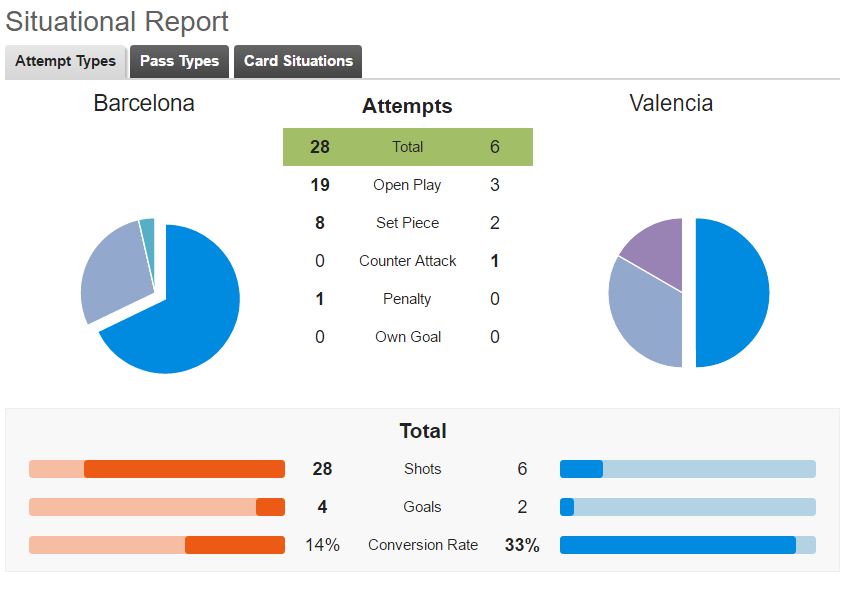Click Valencia's blue Shots bar
Screen dimensions: 852x590
pos(581,469)
